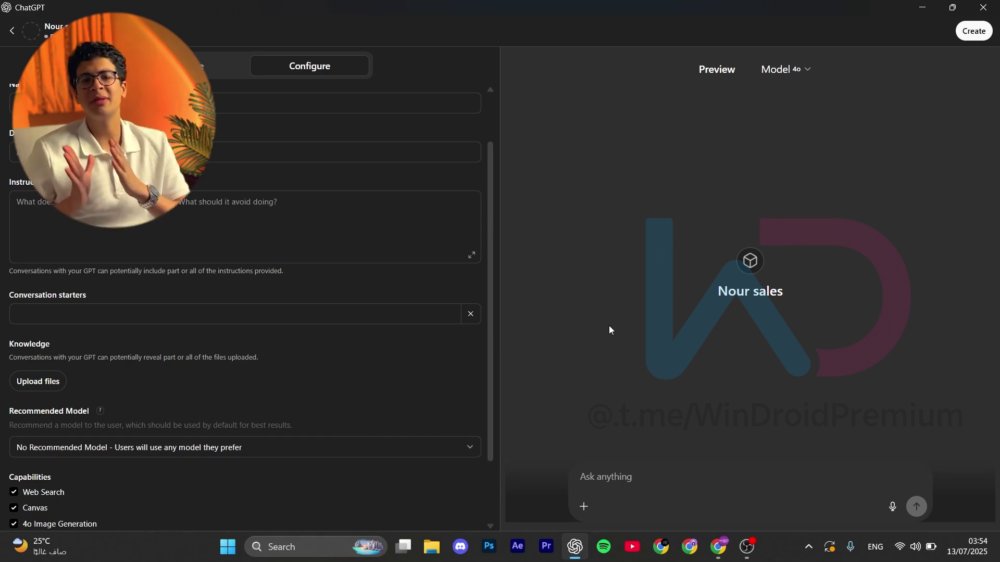Click Nour sales cube icon in preview
Viewport: 1000px width, 562px height.
(x=750, y=260)
